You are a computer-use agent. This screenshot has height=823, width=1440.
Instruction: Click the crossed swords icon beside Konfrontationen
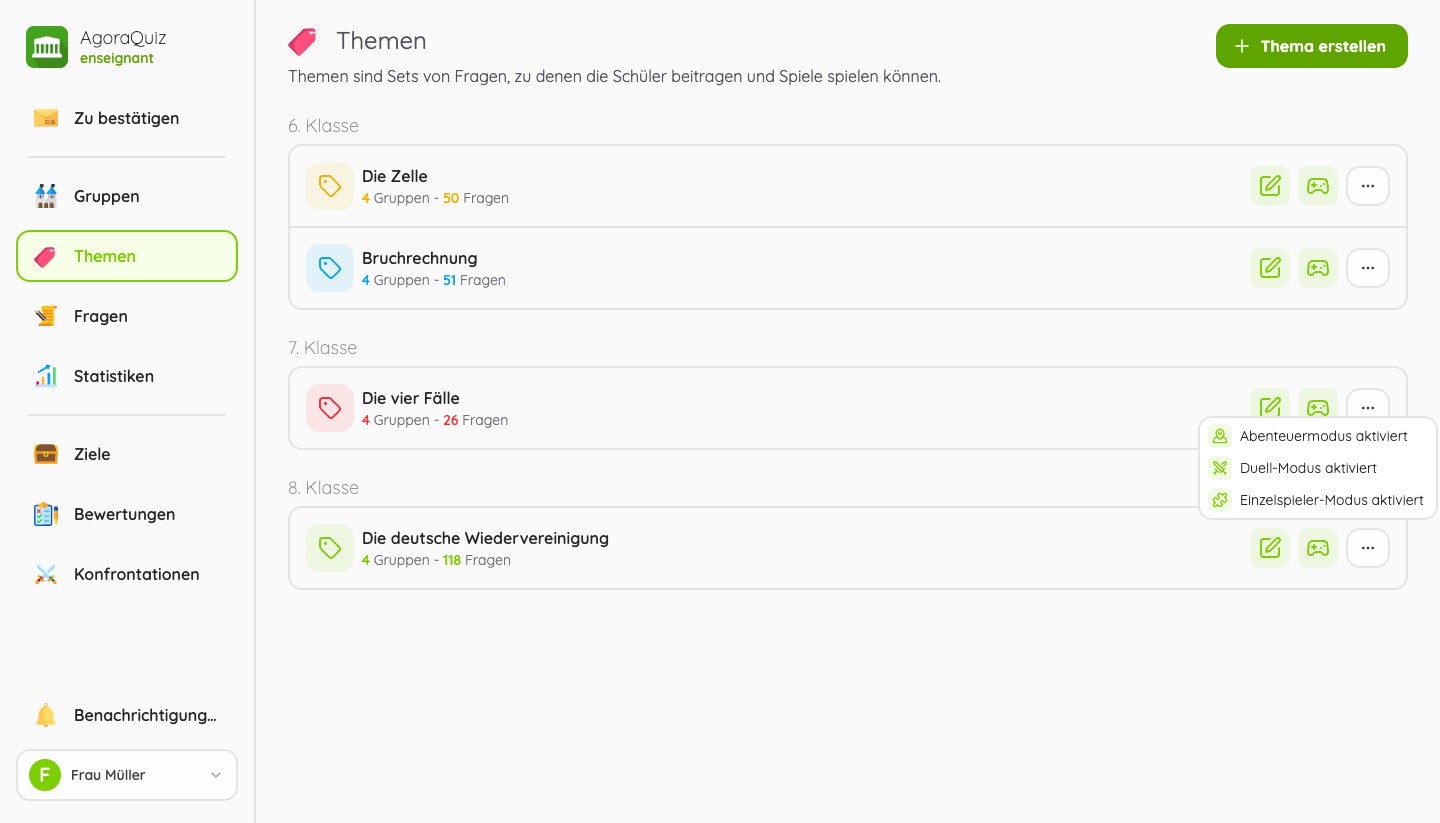[x=46, y=574]
